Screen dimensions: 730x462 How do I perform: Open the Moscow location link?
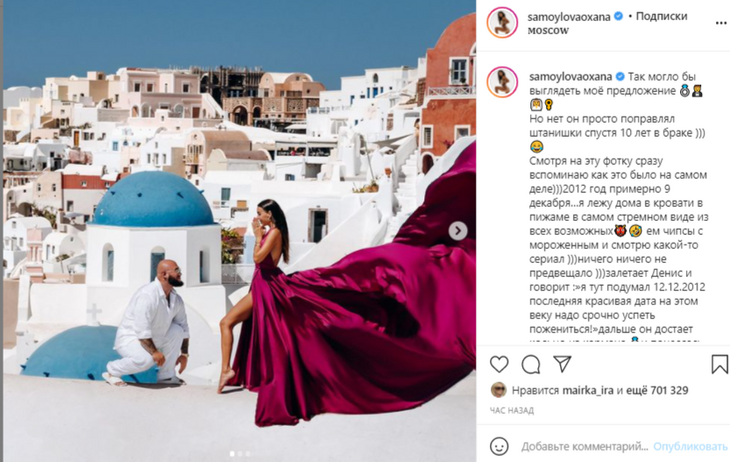click(548, 30)
